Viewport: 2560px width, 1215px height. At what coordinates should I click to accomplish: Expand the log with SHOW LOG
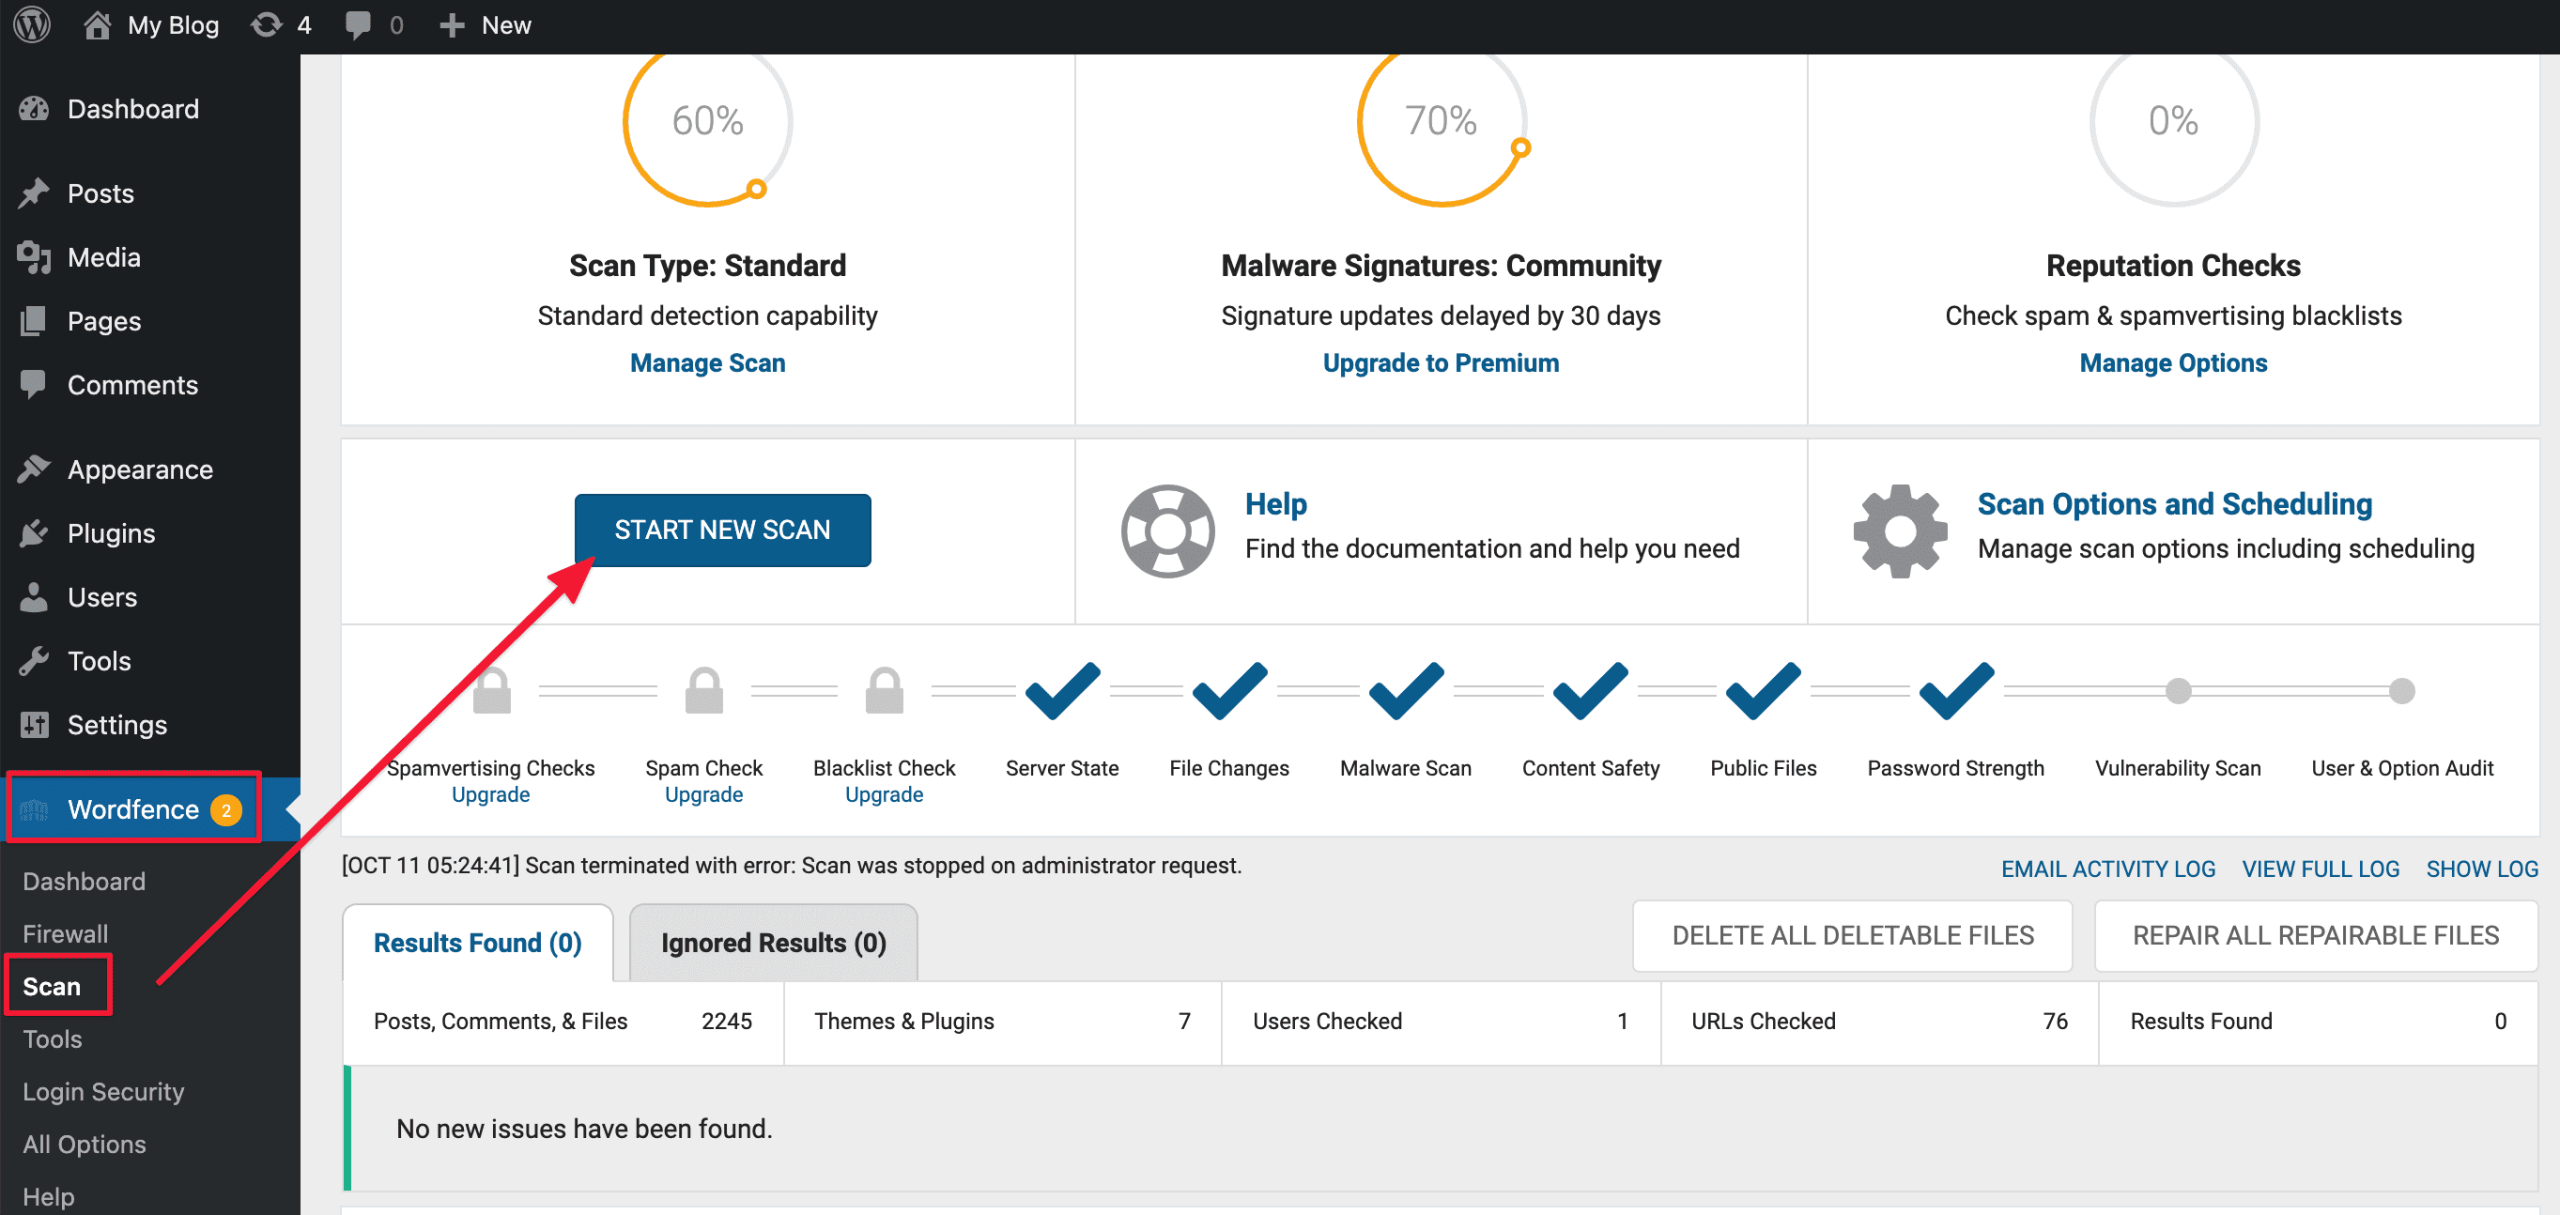(2481, 869)
